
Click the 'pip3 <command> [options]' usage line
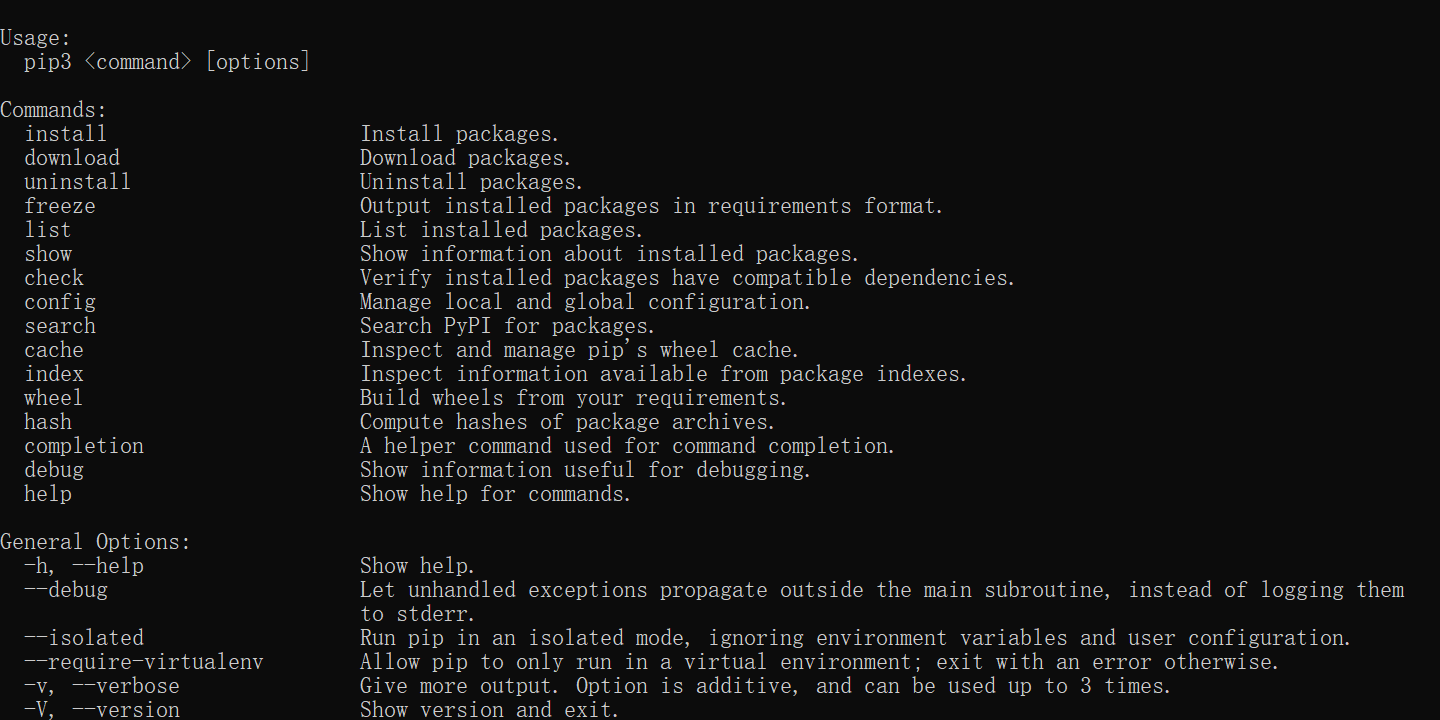[x=167, y=62]
